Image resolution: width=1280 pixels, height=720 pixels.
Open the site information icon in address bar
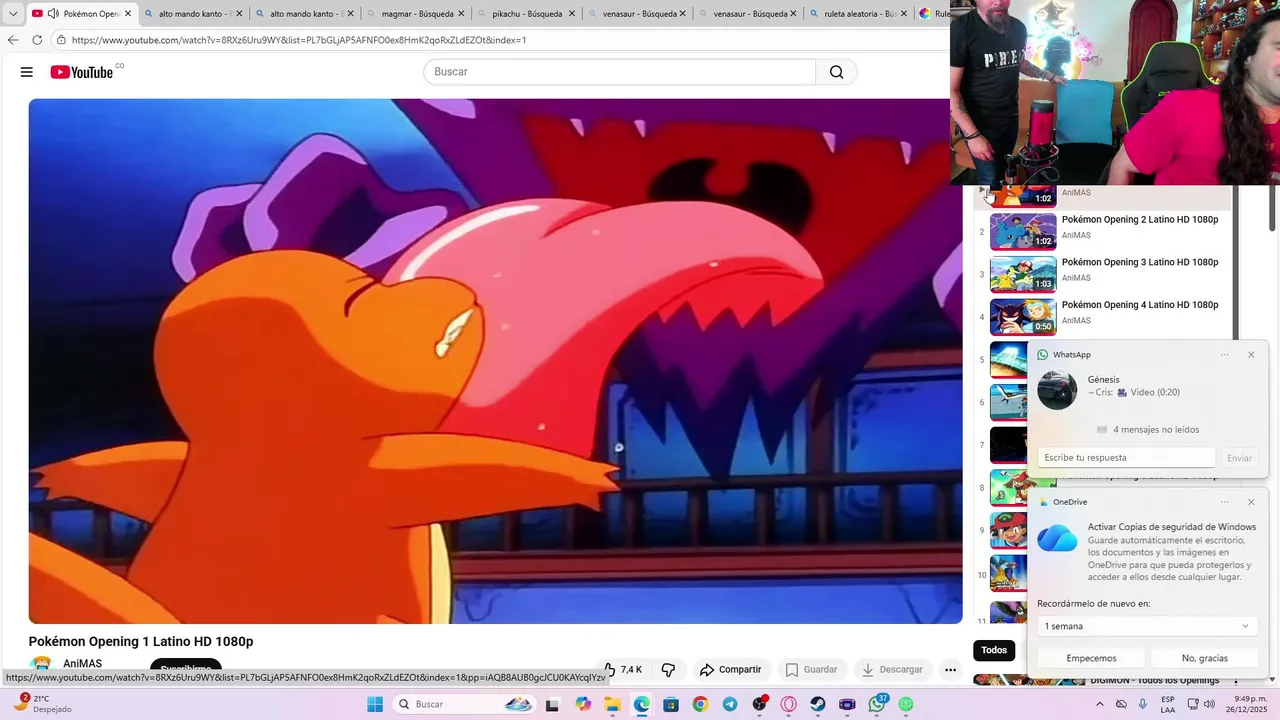pos(61,40)
